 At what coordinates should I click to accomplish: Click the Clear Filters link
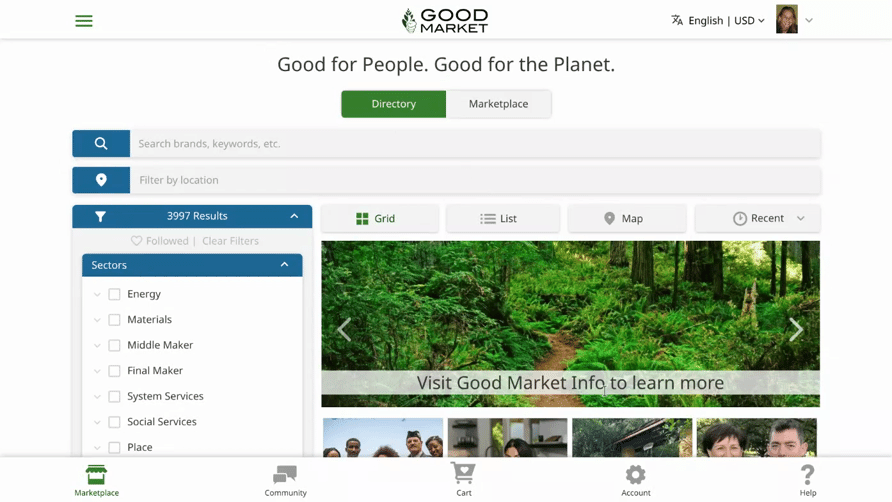[x=230, y=241]
